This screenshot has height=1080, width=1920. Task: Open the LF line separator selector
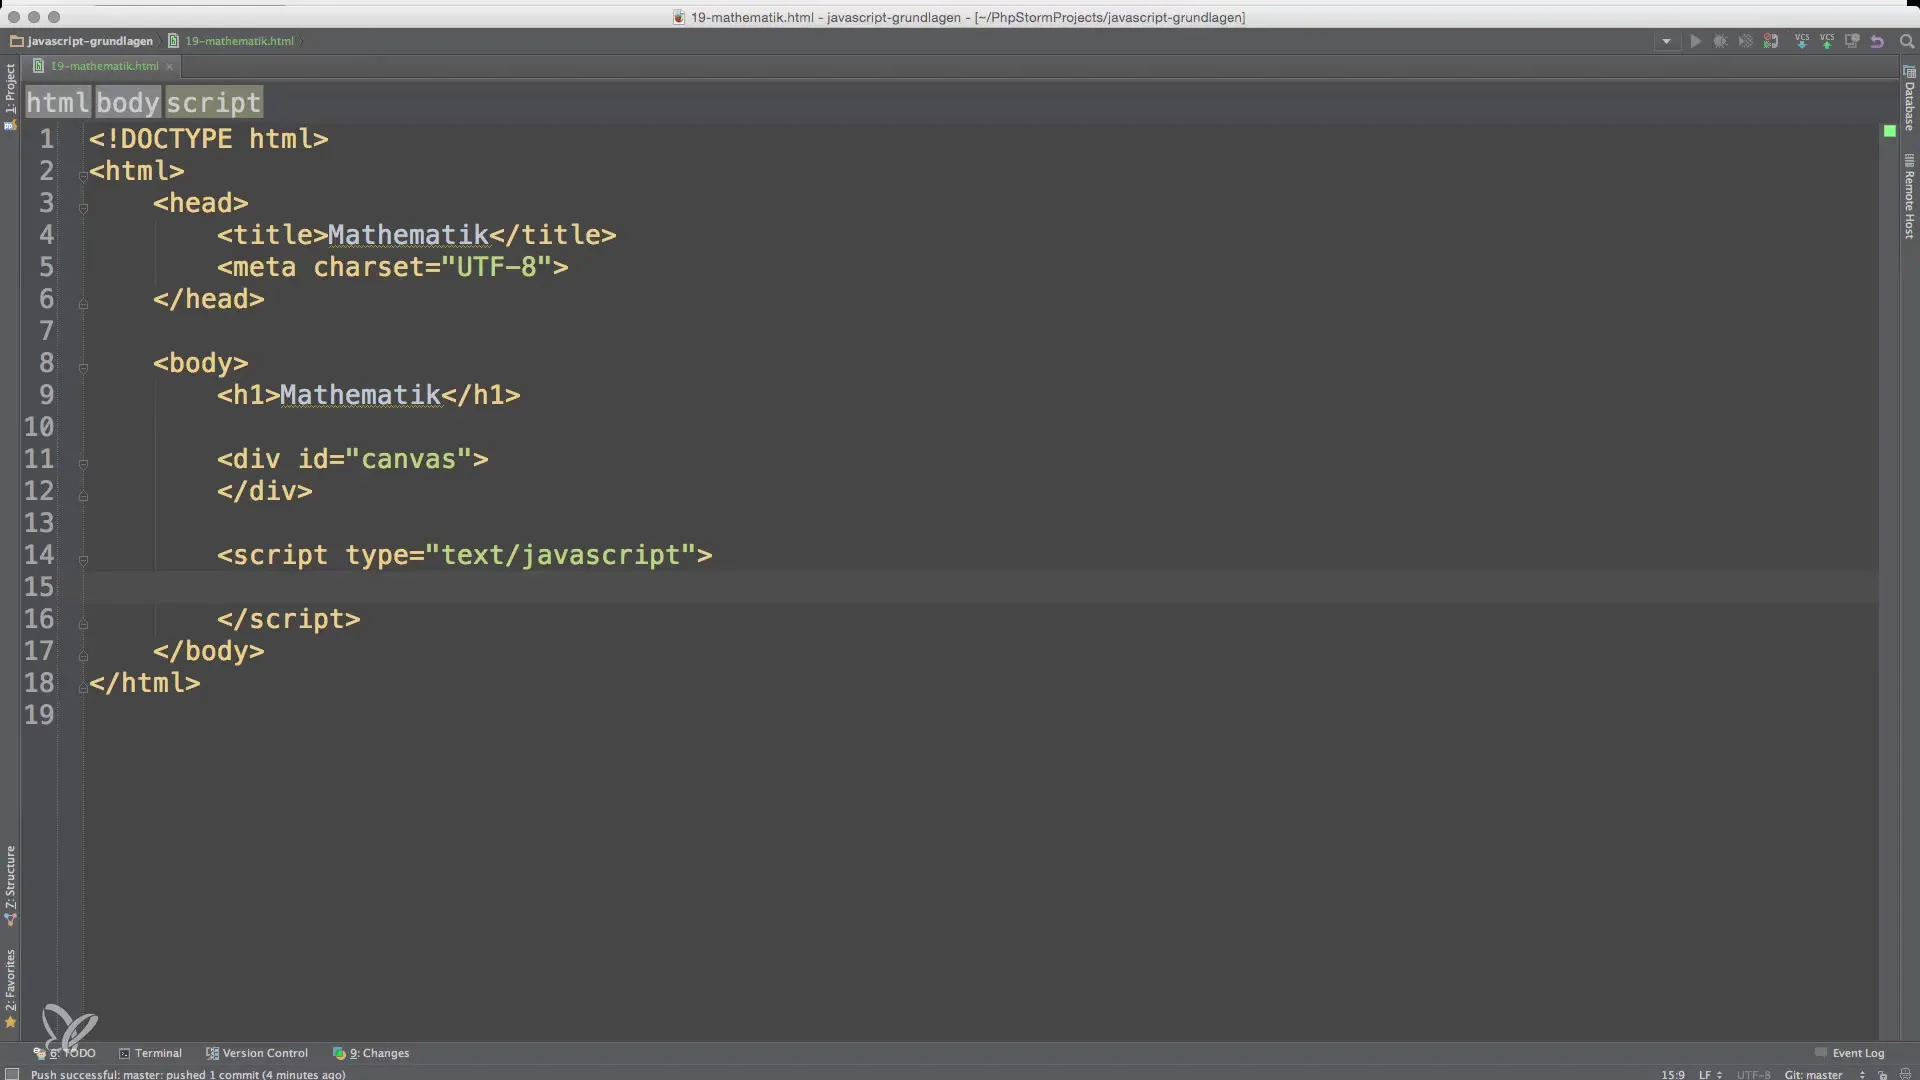1709,1074
